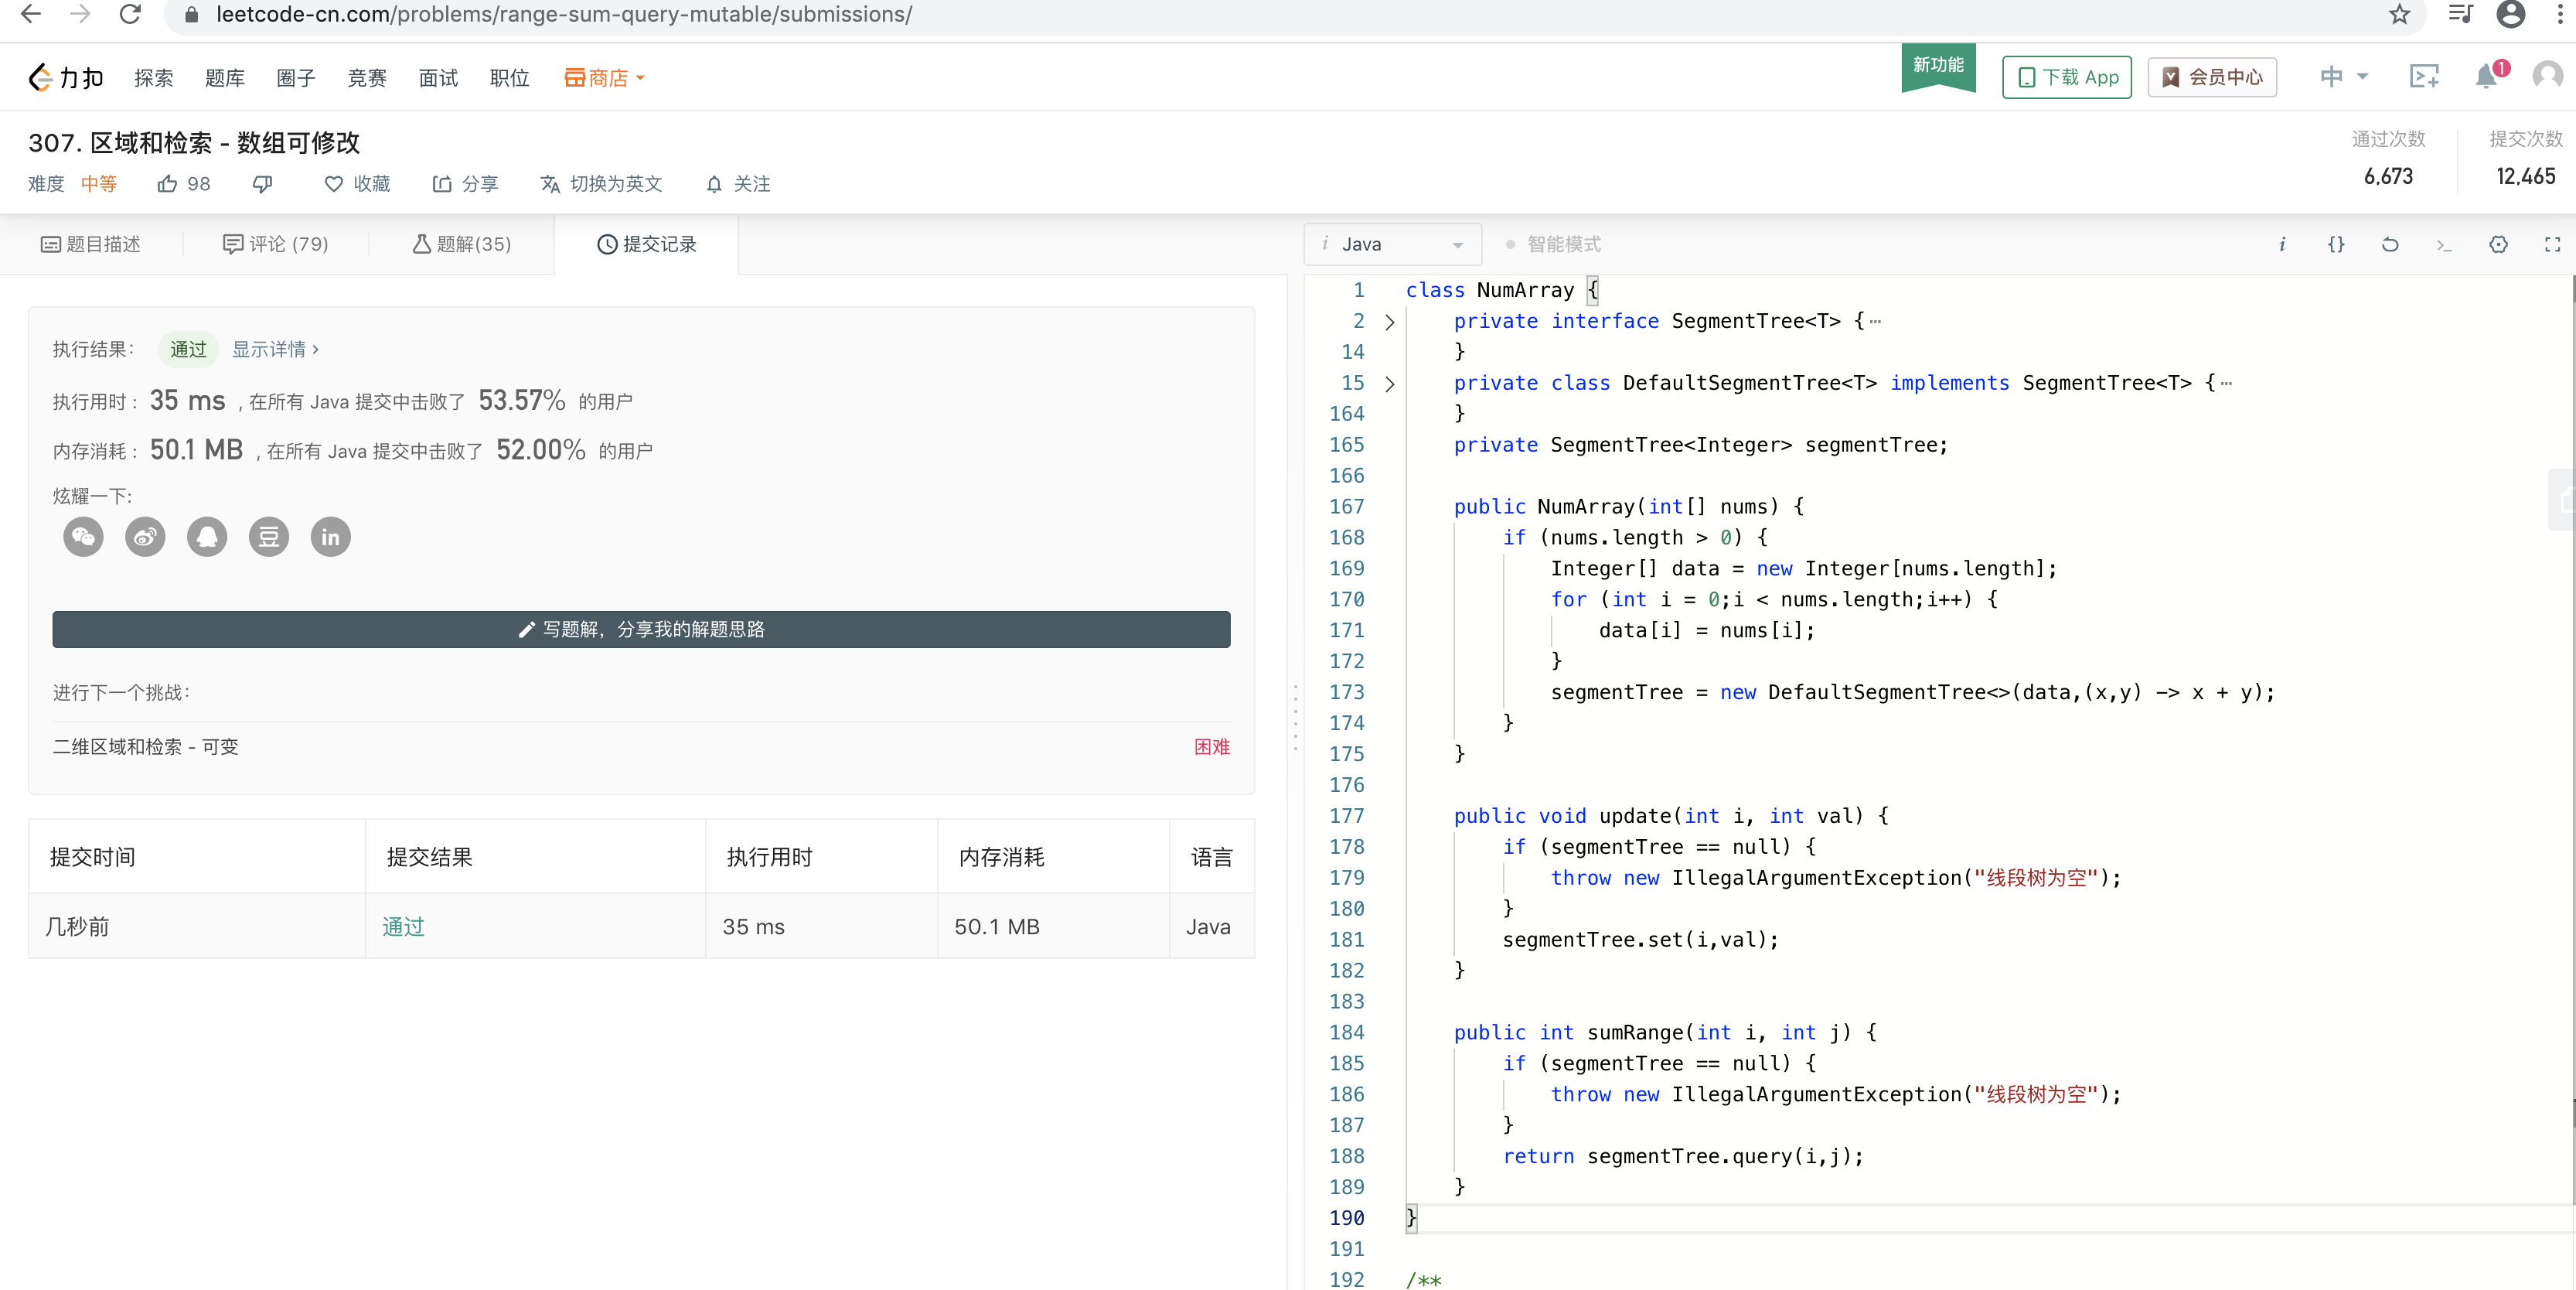Screen dimensions: 2576x1290
Task: Open the 商店 store dropdown
Action: click(x=604, y=78)
